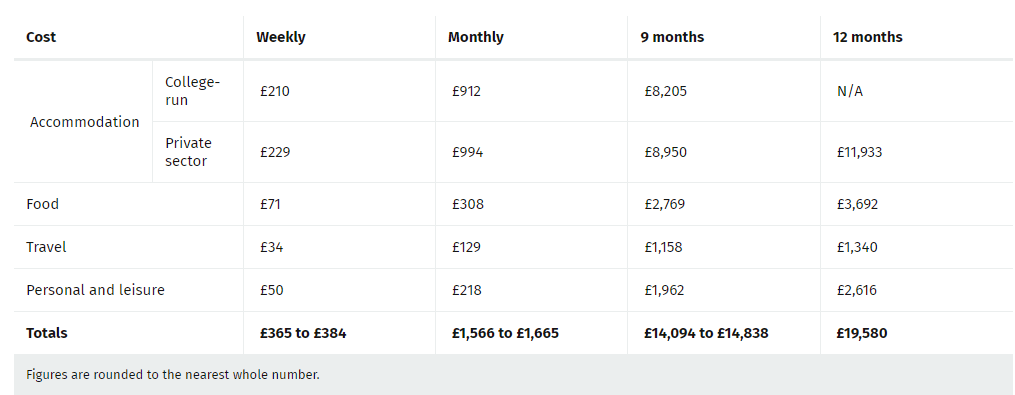Select the £11,933 private sector cell
1015x395 pixels.
point(859,152)
